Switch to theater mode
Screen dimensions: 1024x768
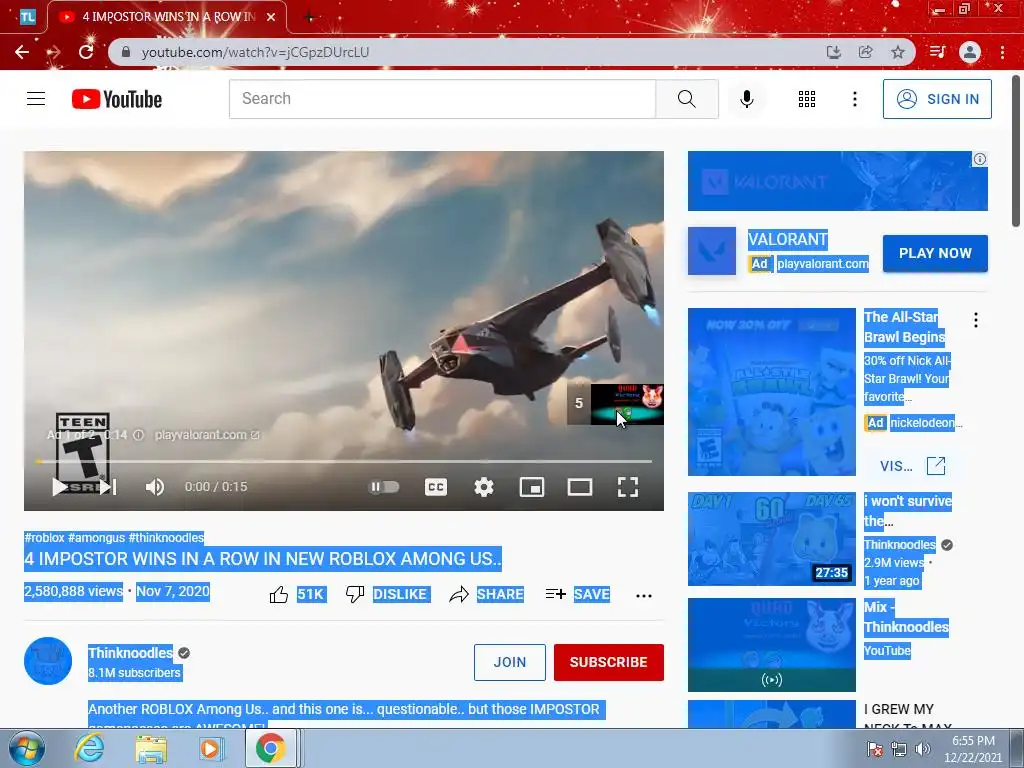[580, 487]
